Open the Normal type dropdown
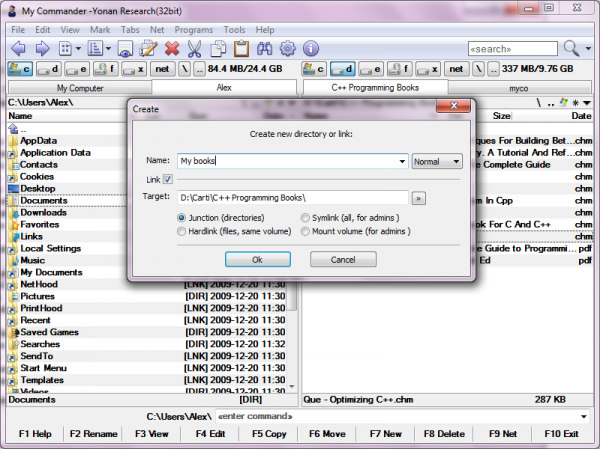This screenshot has height=449, width=600. click(x=436, y=161)
